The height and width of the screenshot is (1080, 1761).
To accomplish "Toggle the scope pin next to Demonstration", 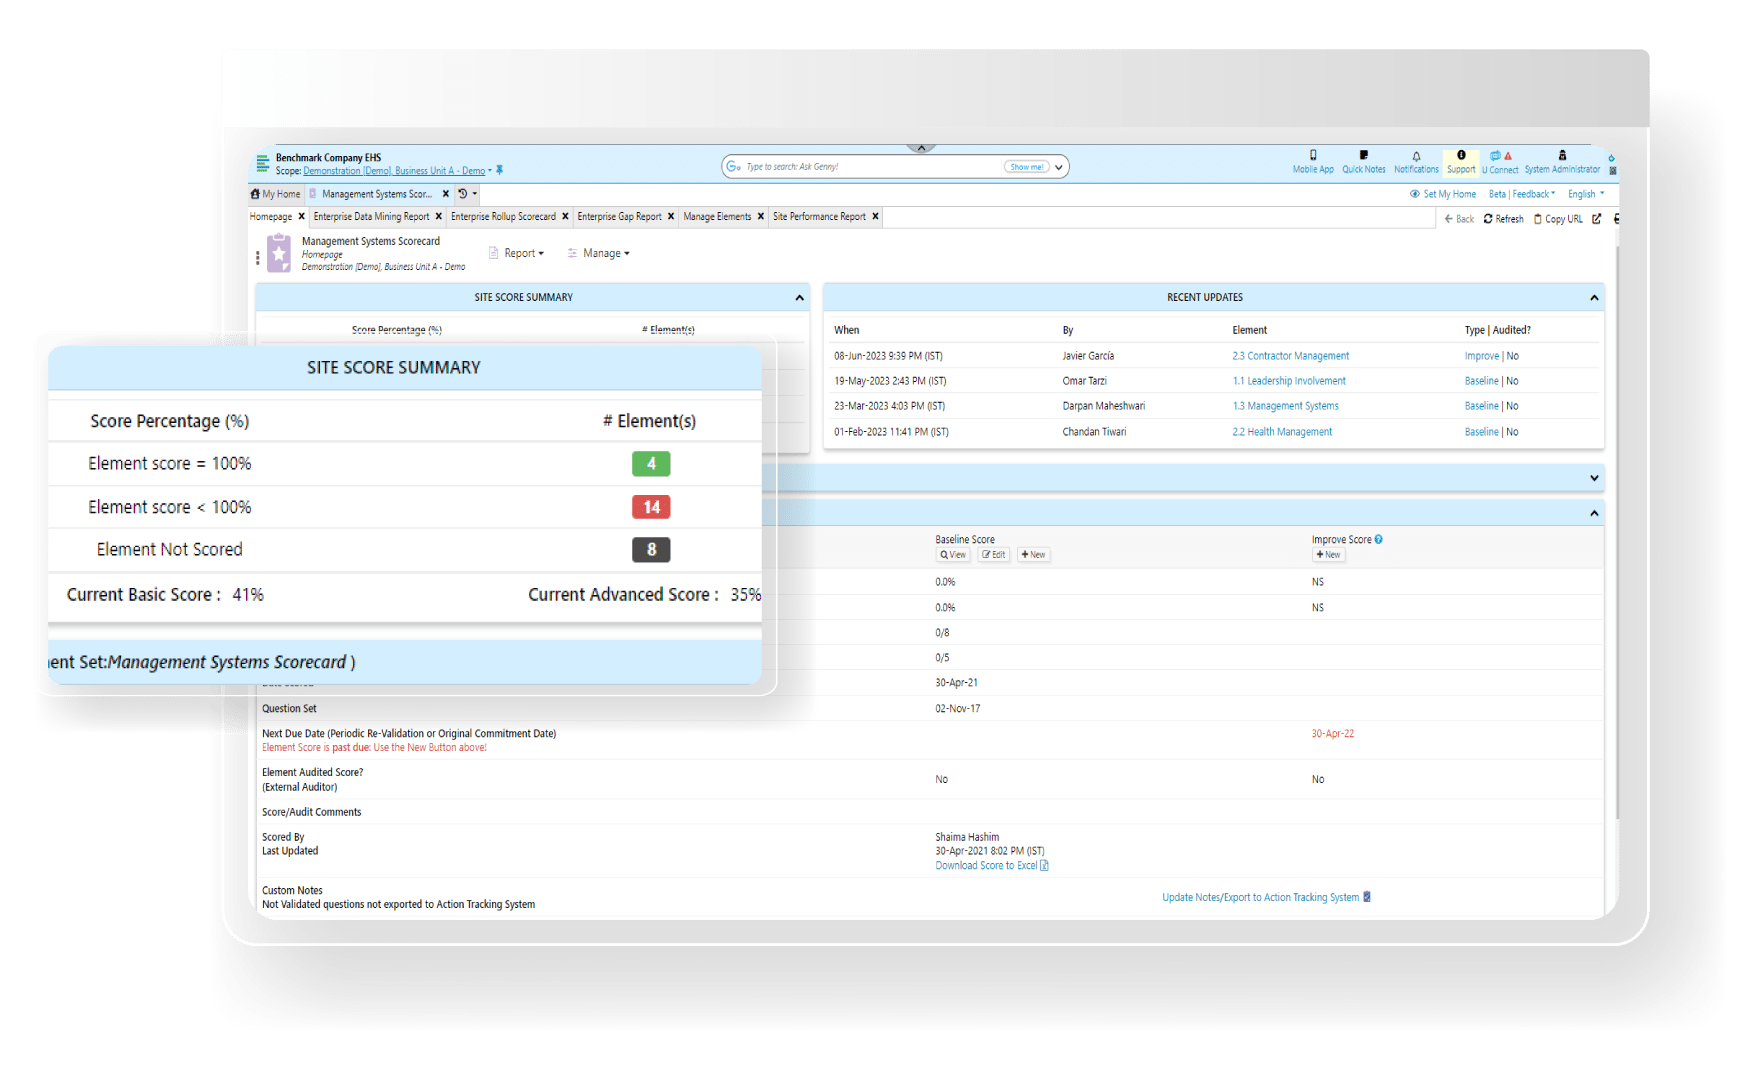I will (x=499, y=170).
